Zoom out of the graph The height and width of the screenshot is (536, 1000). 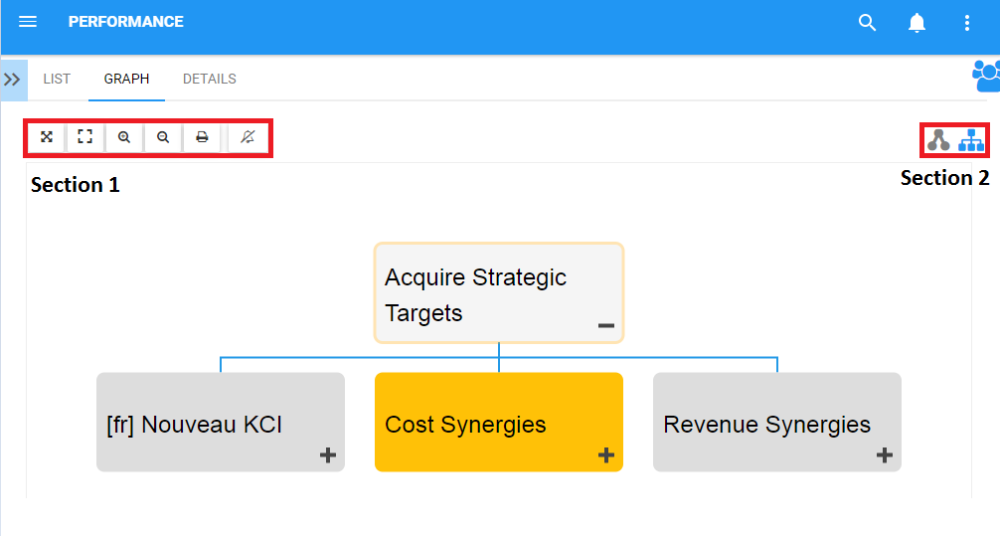click(x=163, y=137)
